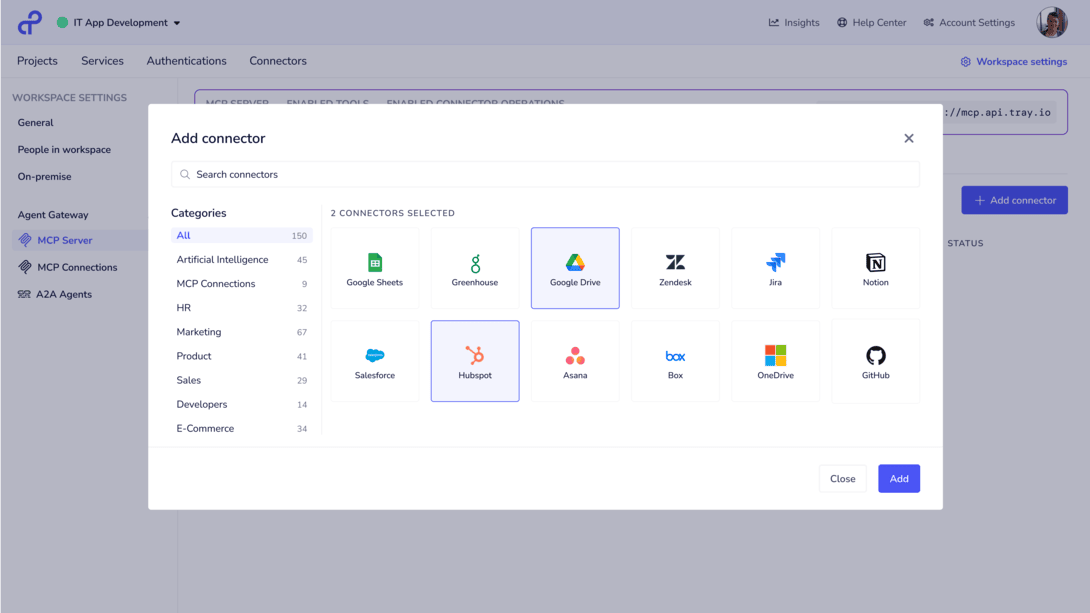Go to the Connectors tab
This screenshot has height=613, width=1090.
(x=278, y=61)
